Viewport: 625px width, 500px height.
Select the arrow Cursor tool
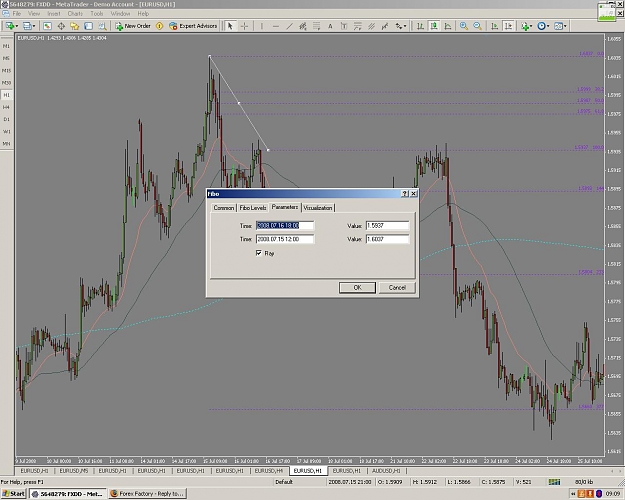(230, 26)
